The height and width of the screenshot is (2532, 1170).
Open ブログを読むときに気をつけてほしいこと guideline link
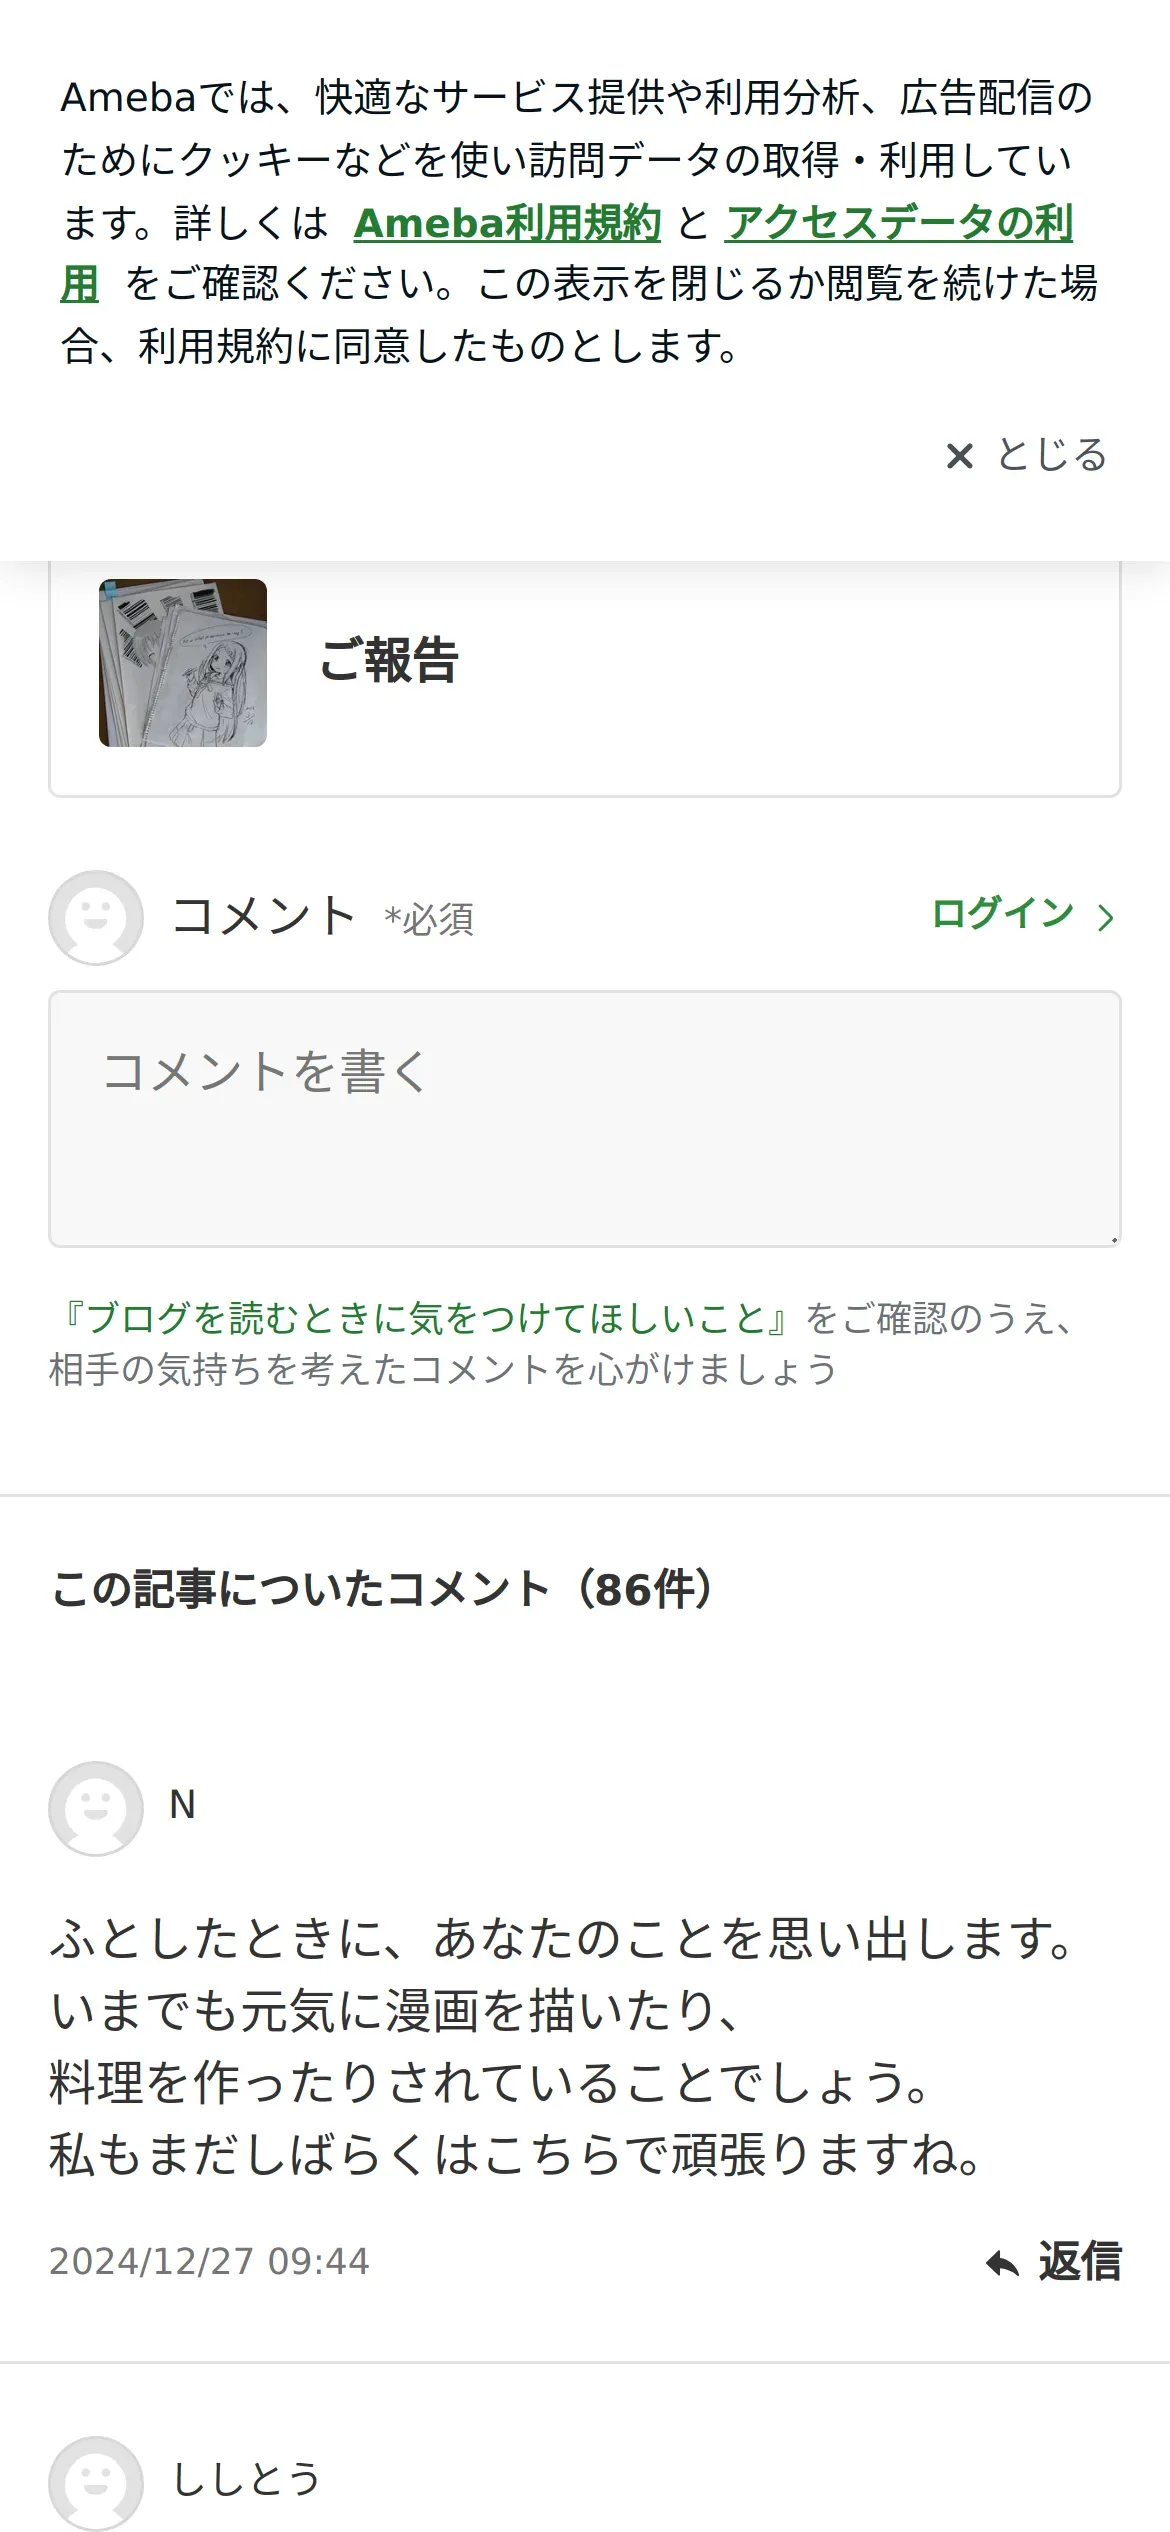click(425, 1318)
